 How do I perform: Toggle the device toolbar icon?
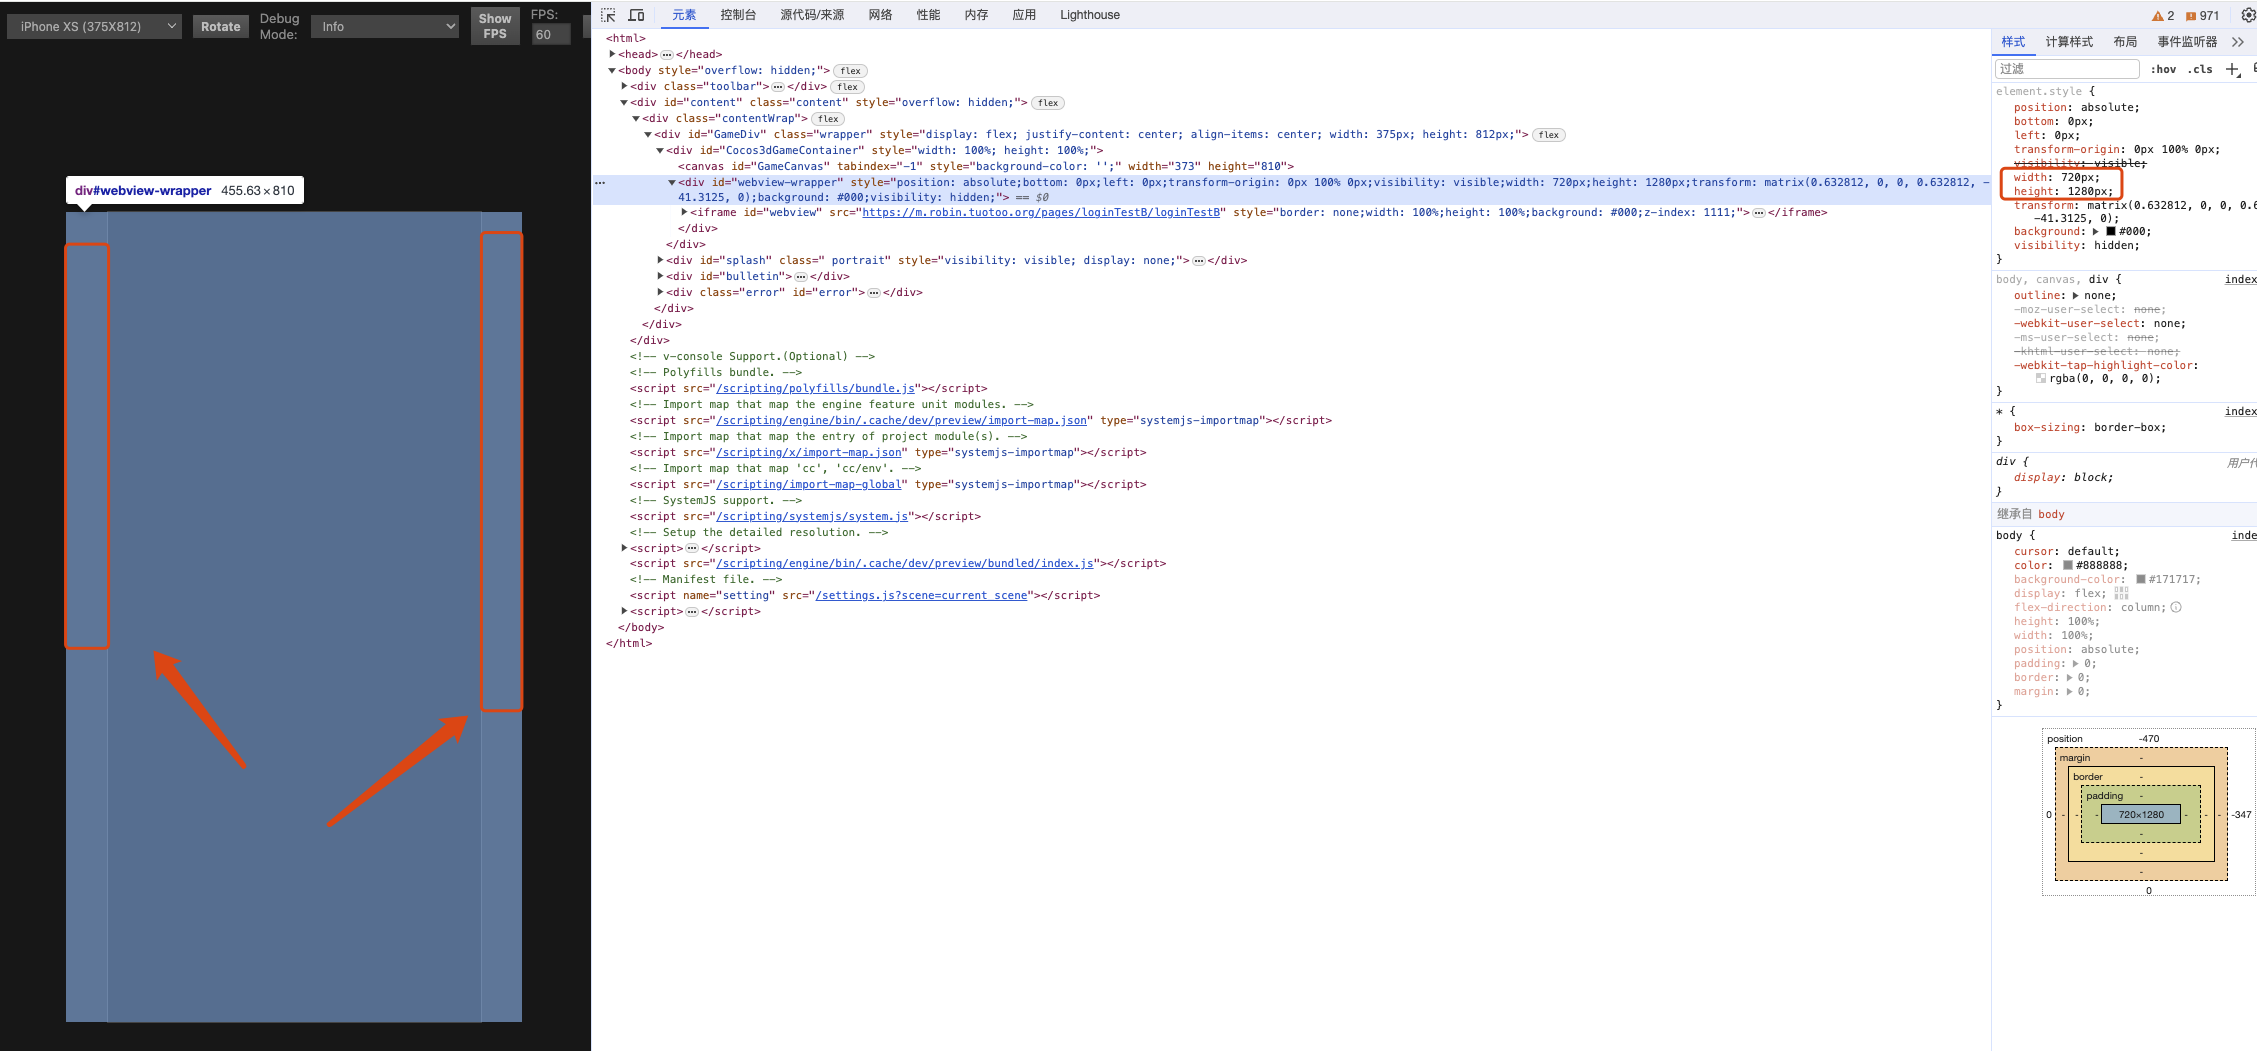point(636,15)
